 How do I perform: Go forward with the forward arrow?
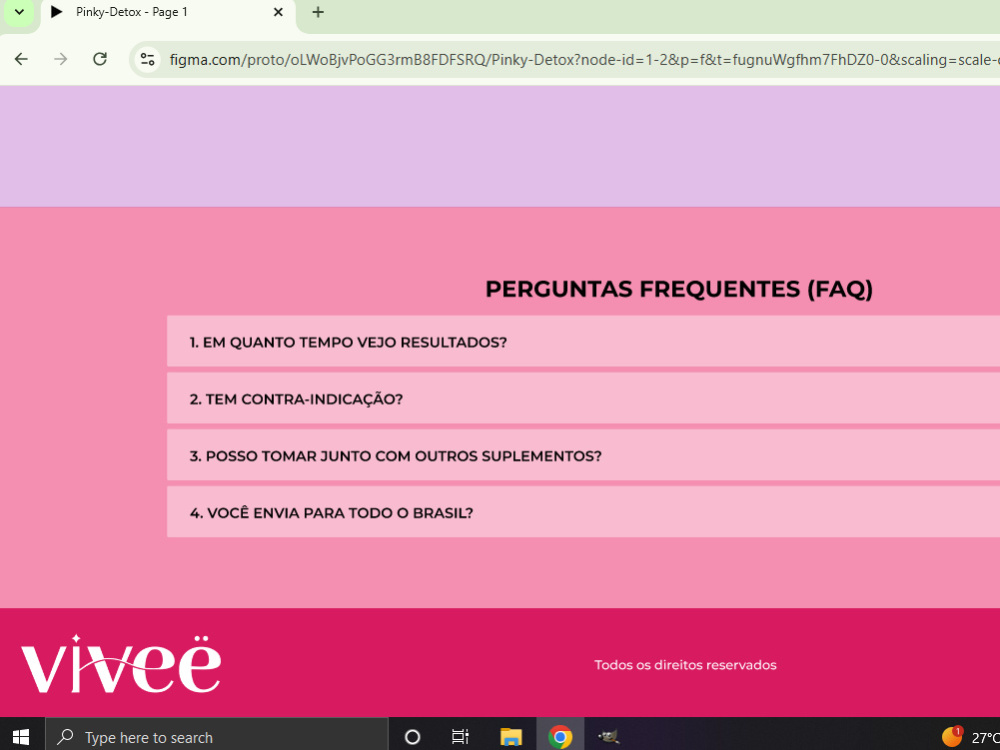61,59
